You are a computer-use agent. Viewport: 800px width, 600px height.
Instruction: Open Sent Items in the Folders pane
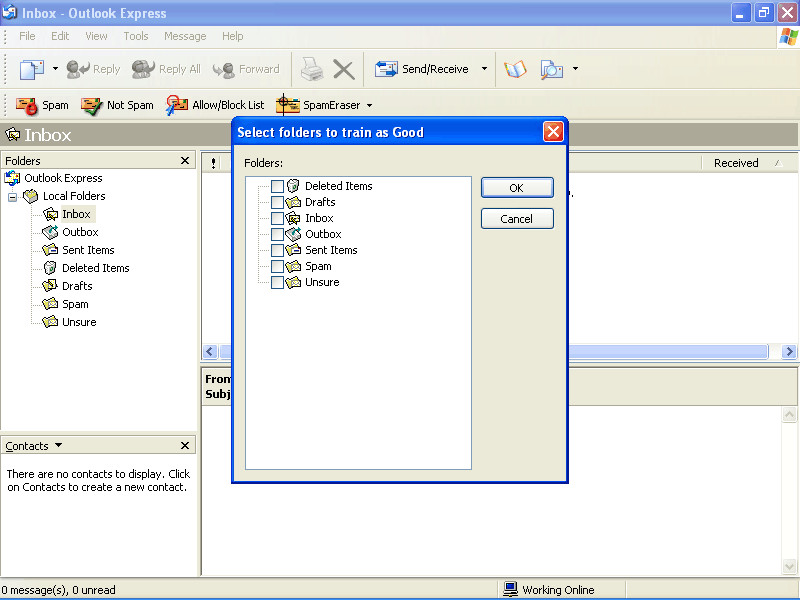click(x=88, y=250)
